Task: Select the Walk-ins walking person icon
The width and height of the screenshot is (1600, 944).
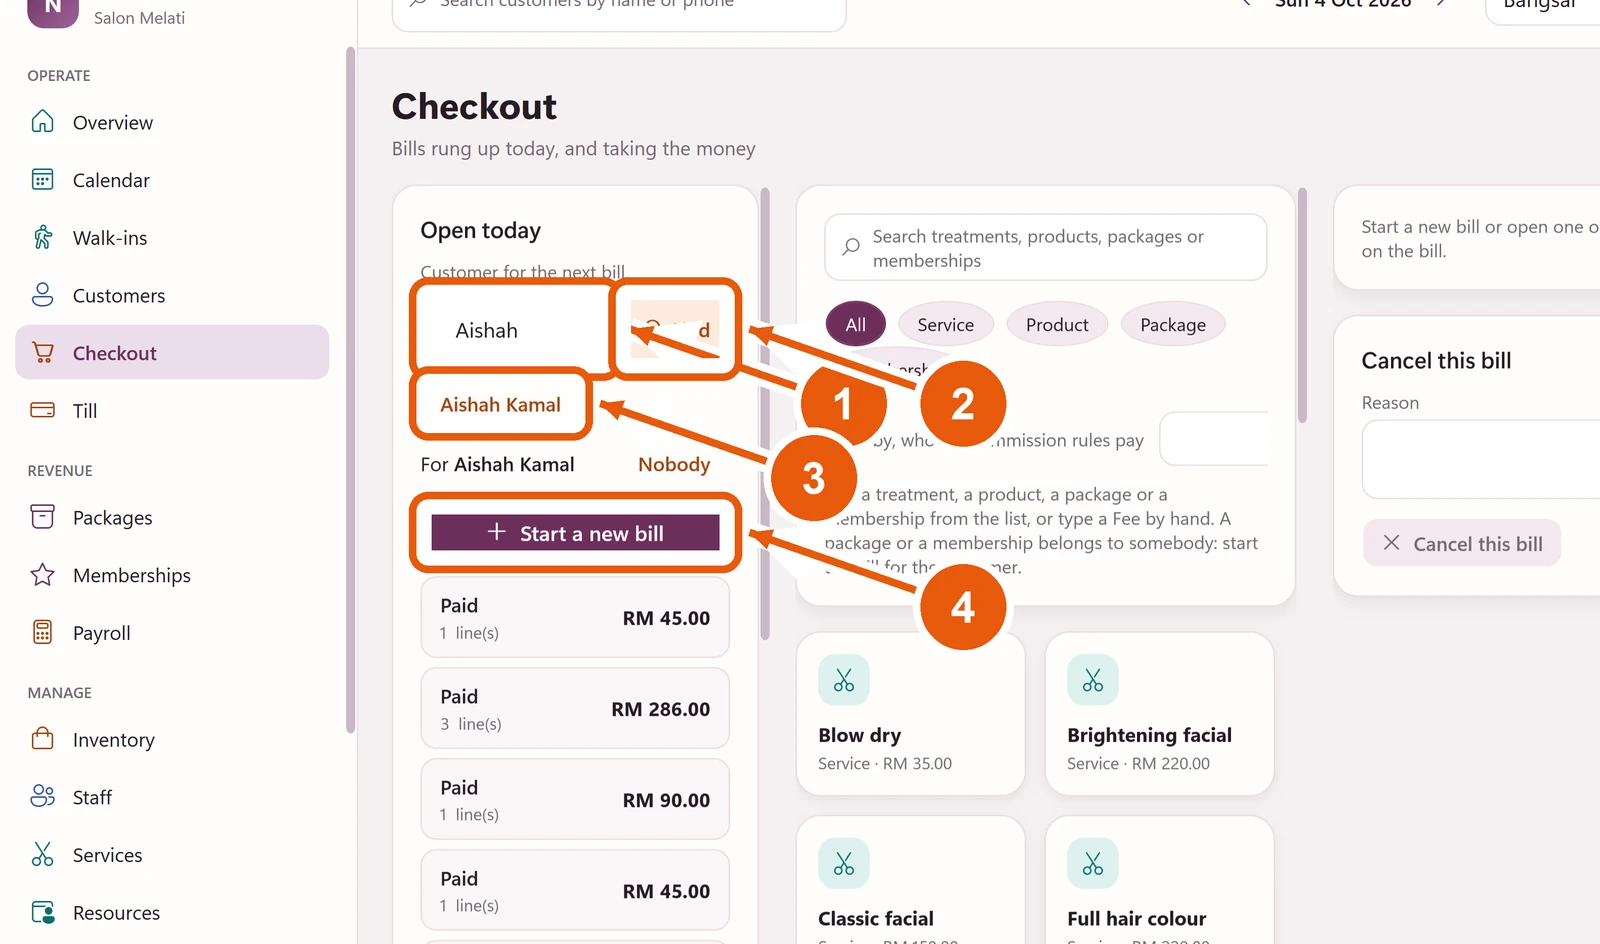Action: tap(42, 237)
